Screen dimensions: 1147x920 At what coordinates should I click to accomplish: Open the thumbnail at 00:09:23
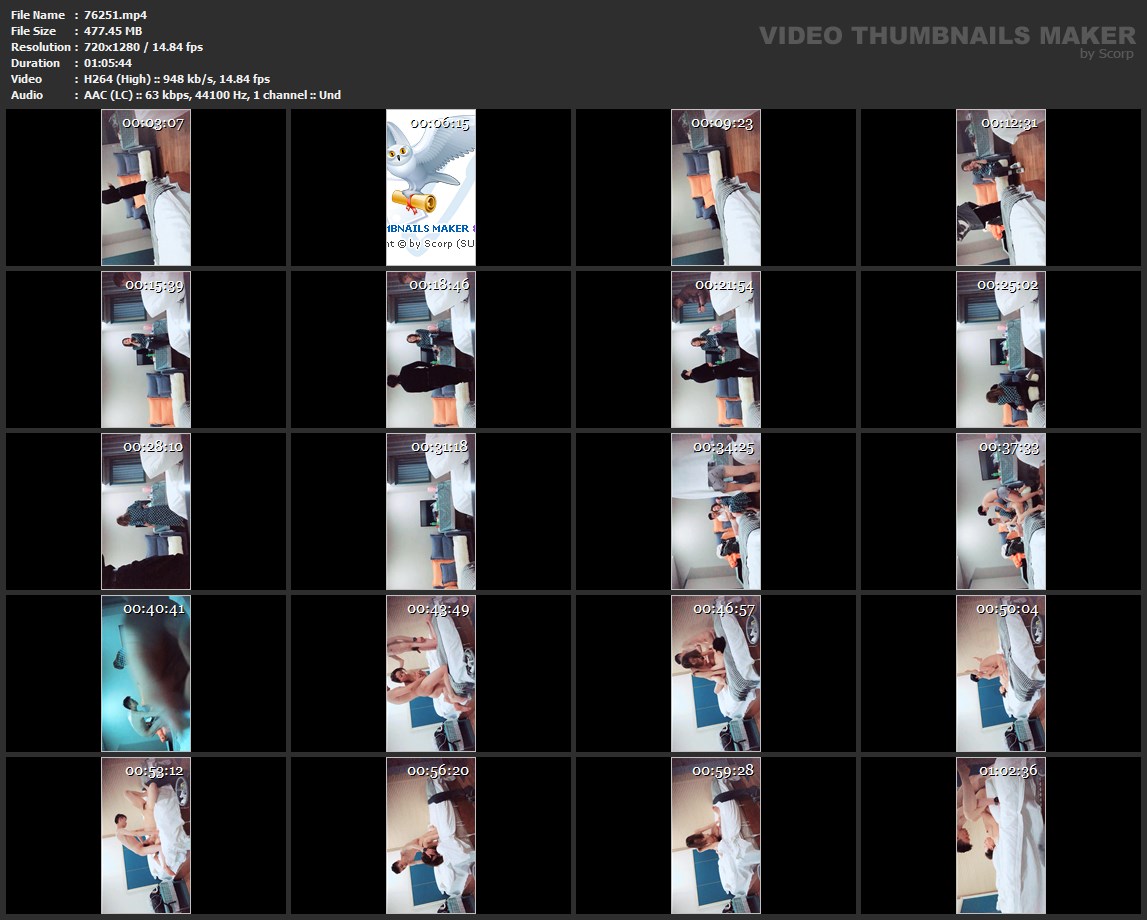tap(716, 187)
